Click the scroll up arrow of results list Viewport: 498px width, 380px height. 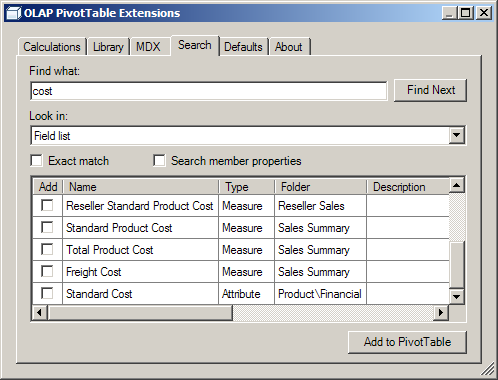tap(456, 185)
